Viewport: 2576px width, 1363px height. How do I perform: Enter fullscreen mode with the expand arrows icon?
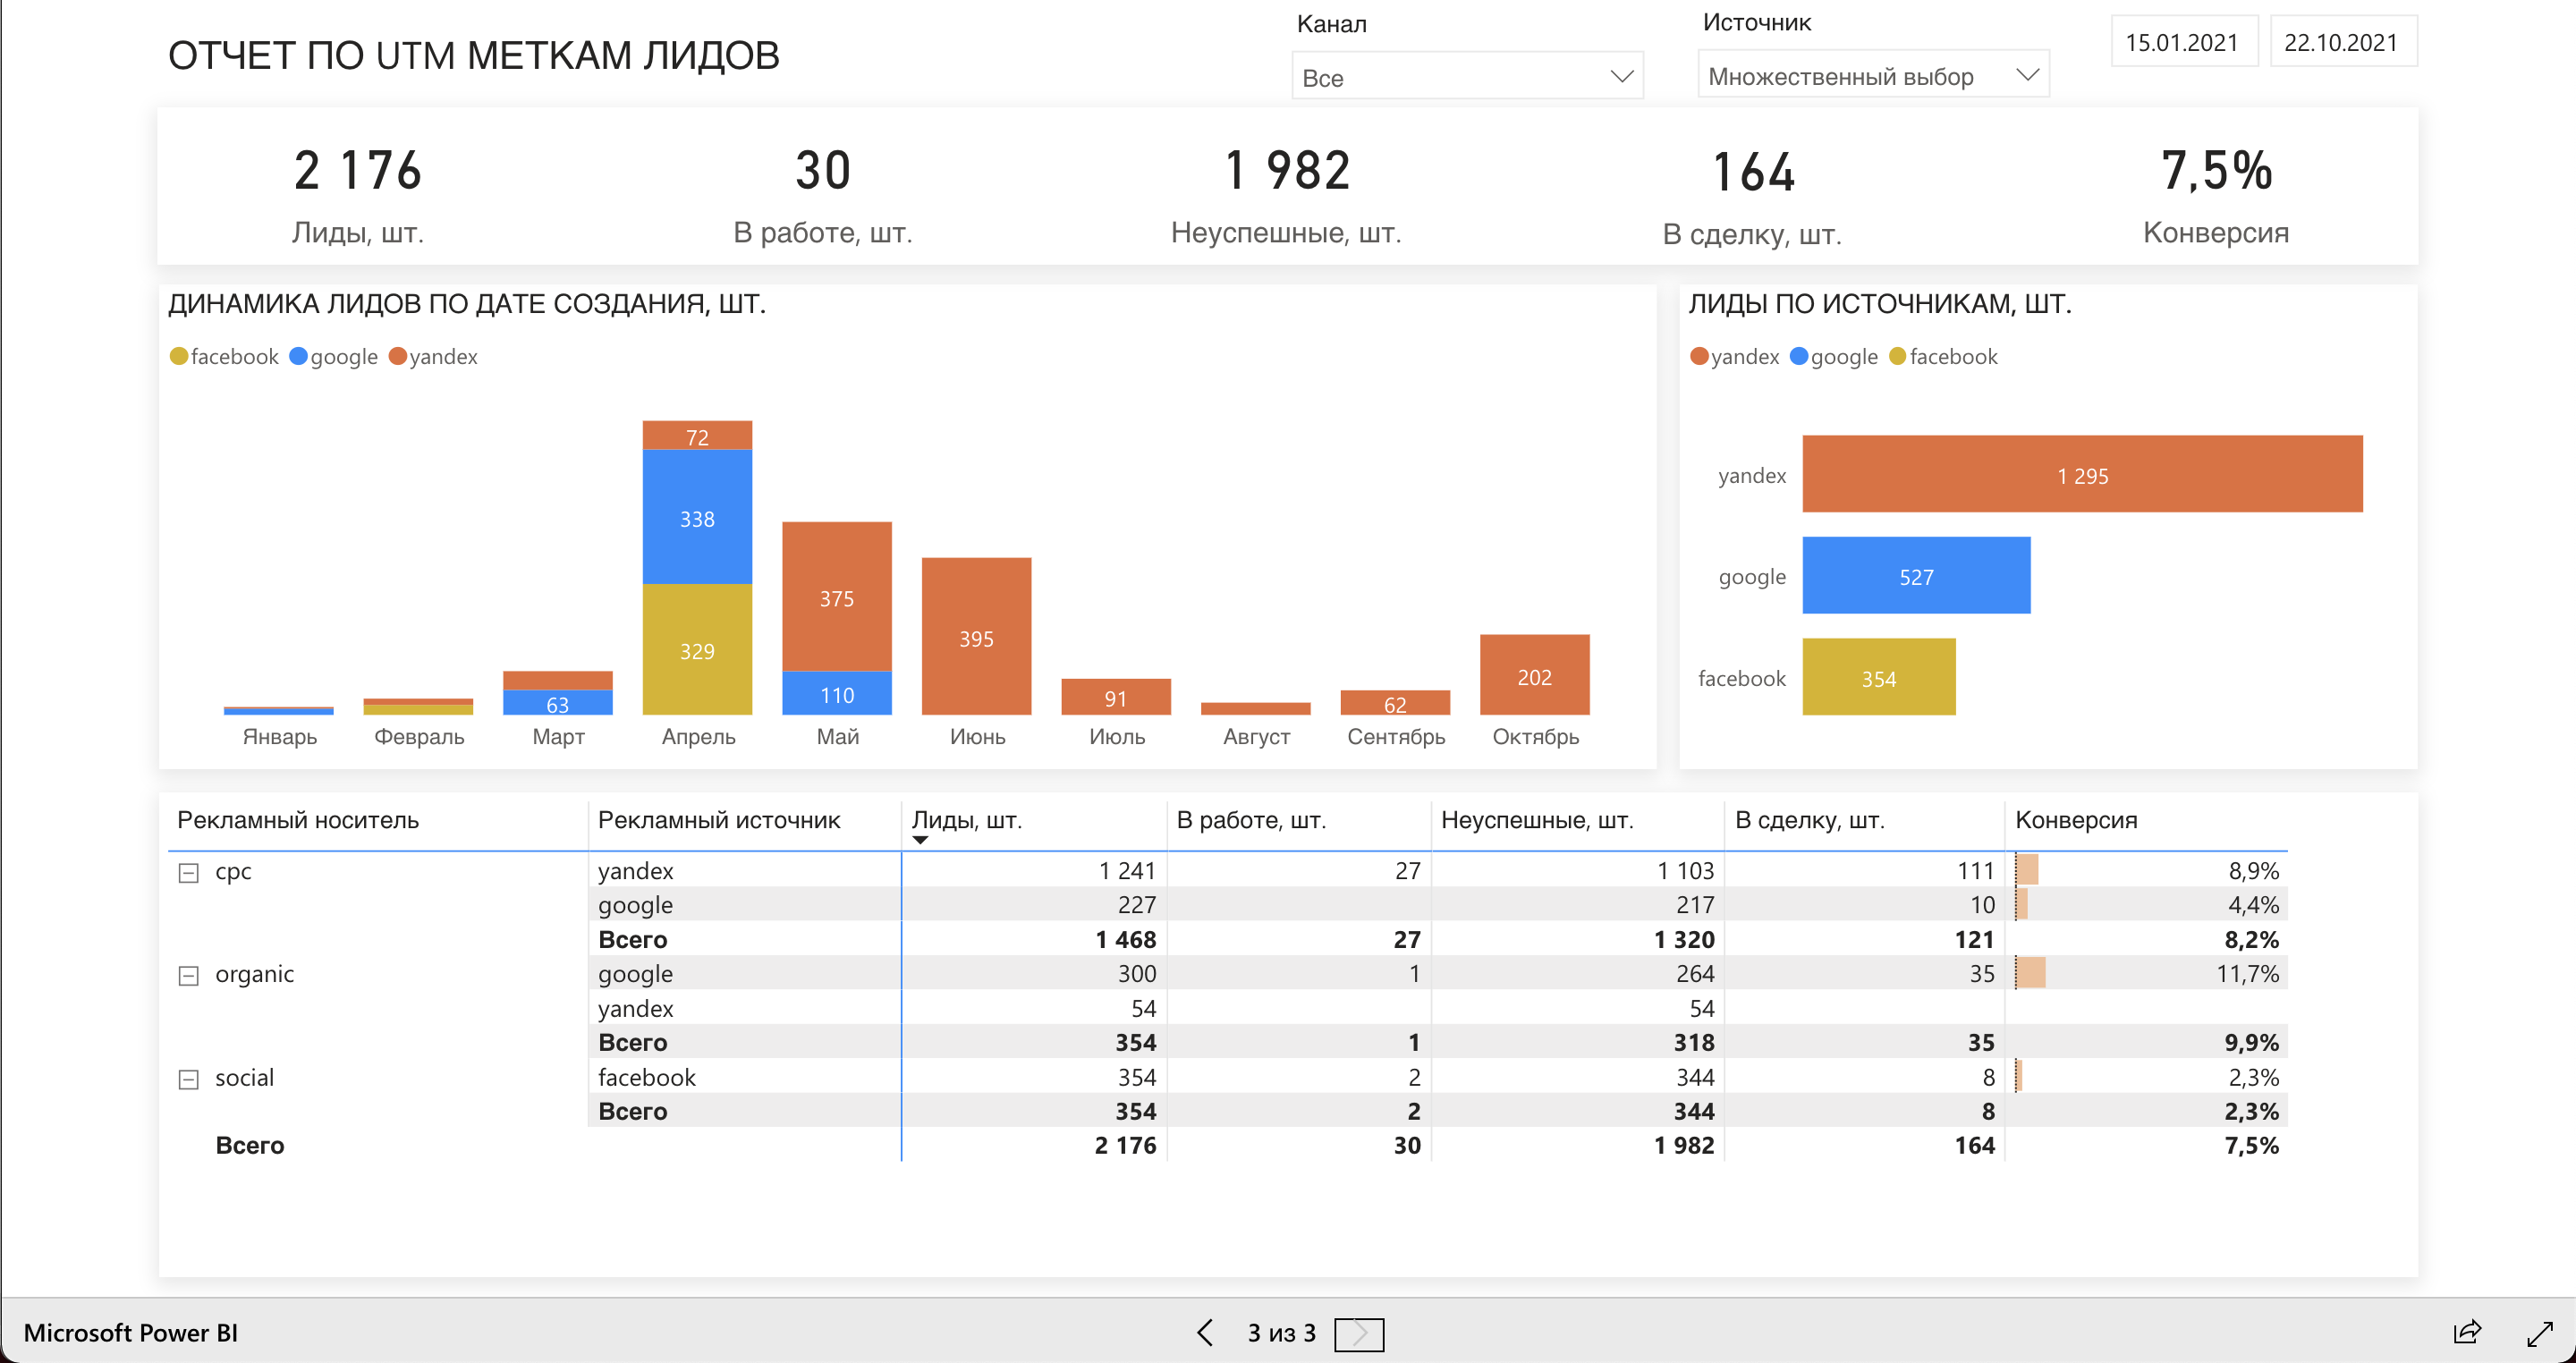tap(2539, 1333)
